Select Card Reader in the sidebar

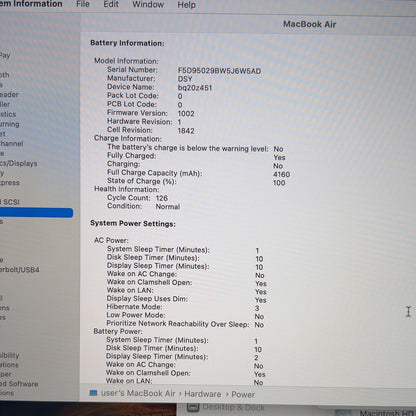9,95
